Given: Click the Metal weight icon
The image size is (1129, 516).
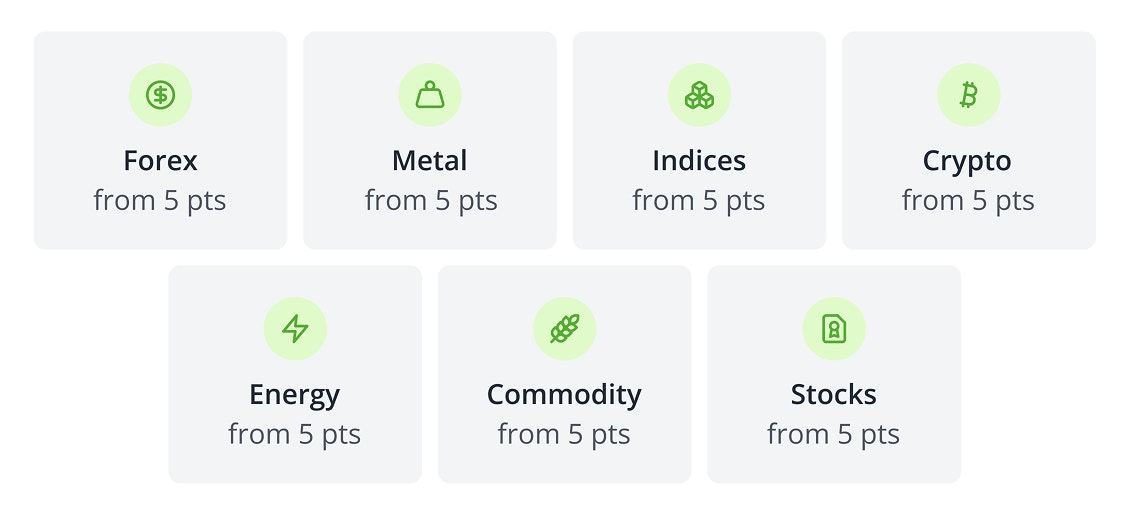Looking at the screenshot, I should pyautogui.click(x=430, y=95).
